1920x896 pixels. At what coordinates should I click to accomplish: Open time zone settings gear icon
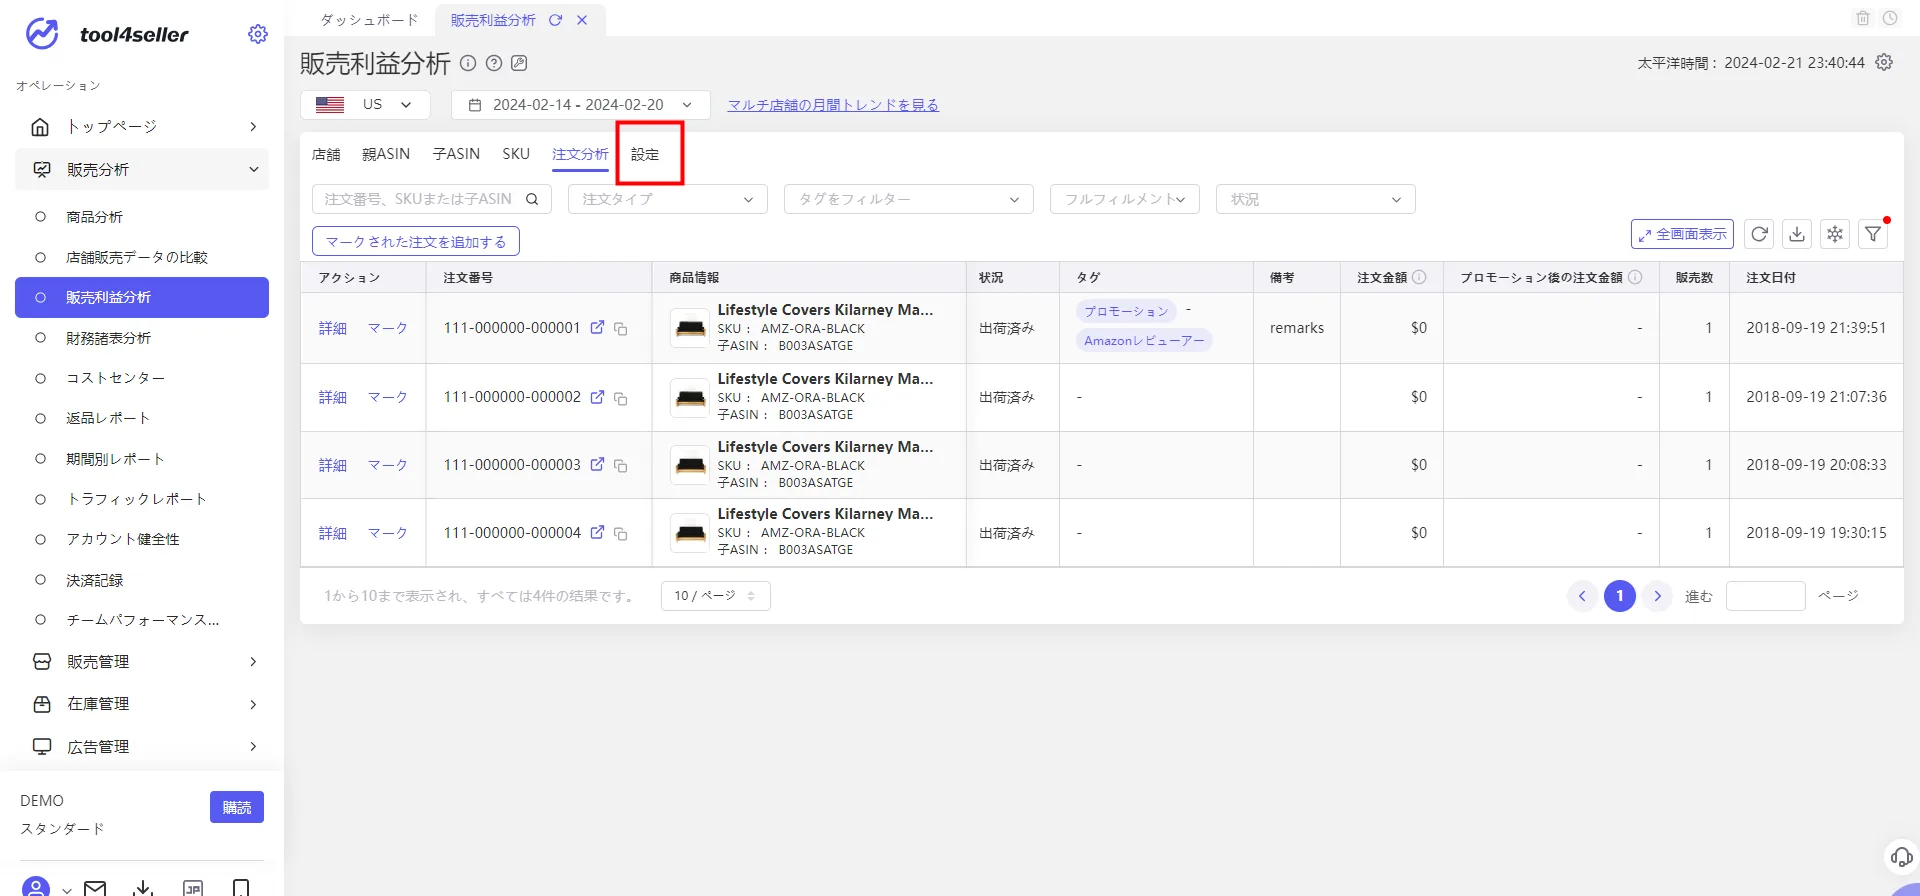pyautogui.click(x=1884, y=62)
